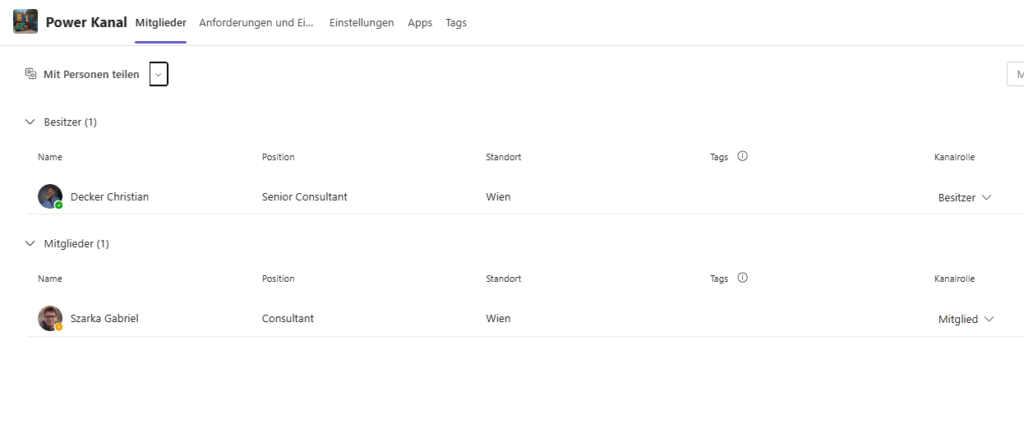
Task: Click the Power Kanal channel avatar icon
Action: [x=25, y=22]
